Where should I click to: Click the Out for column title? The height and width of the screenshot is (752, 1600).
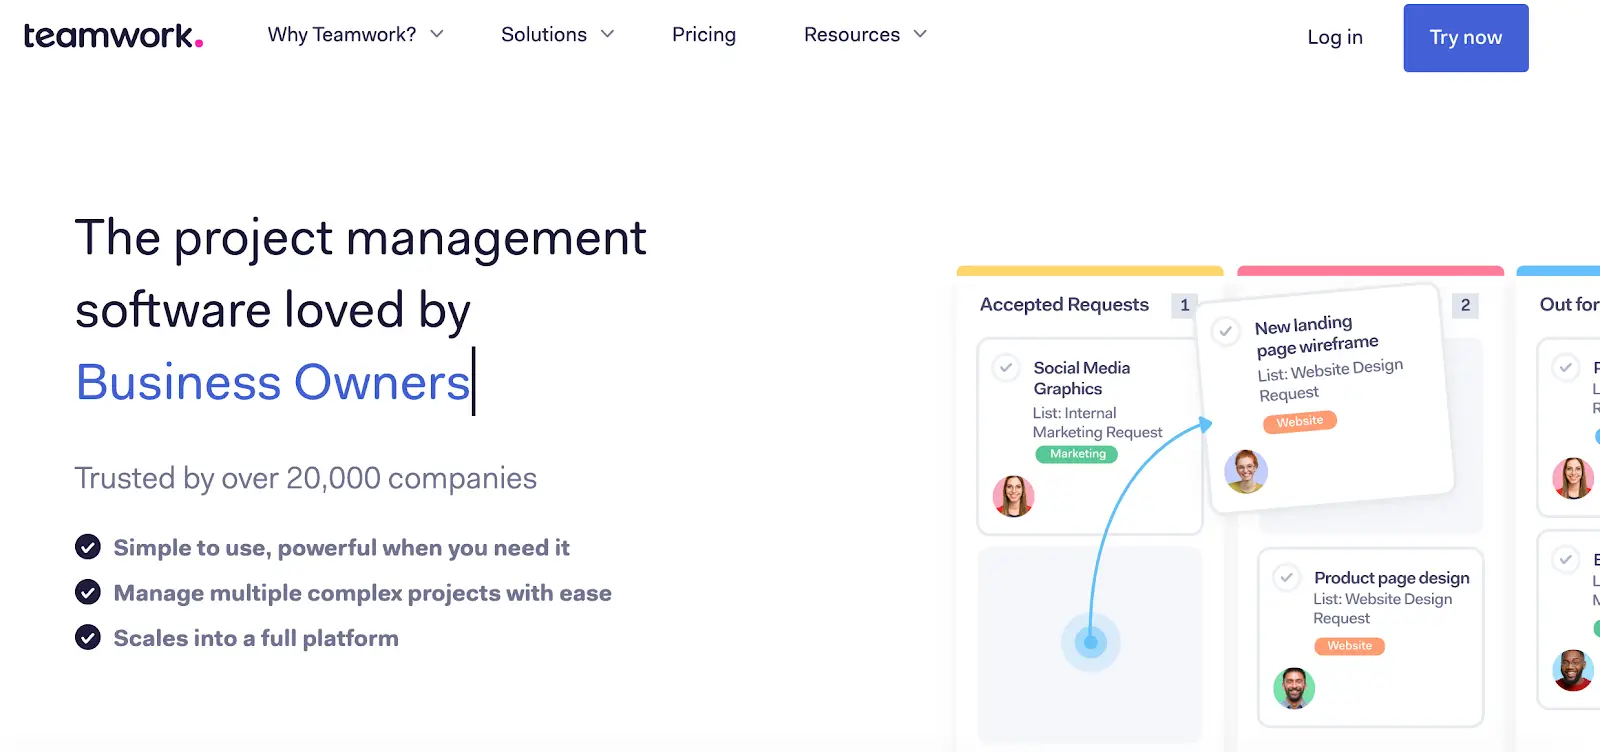tap(1569, 305)
